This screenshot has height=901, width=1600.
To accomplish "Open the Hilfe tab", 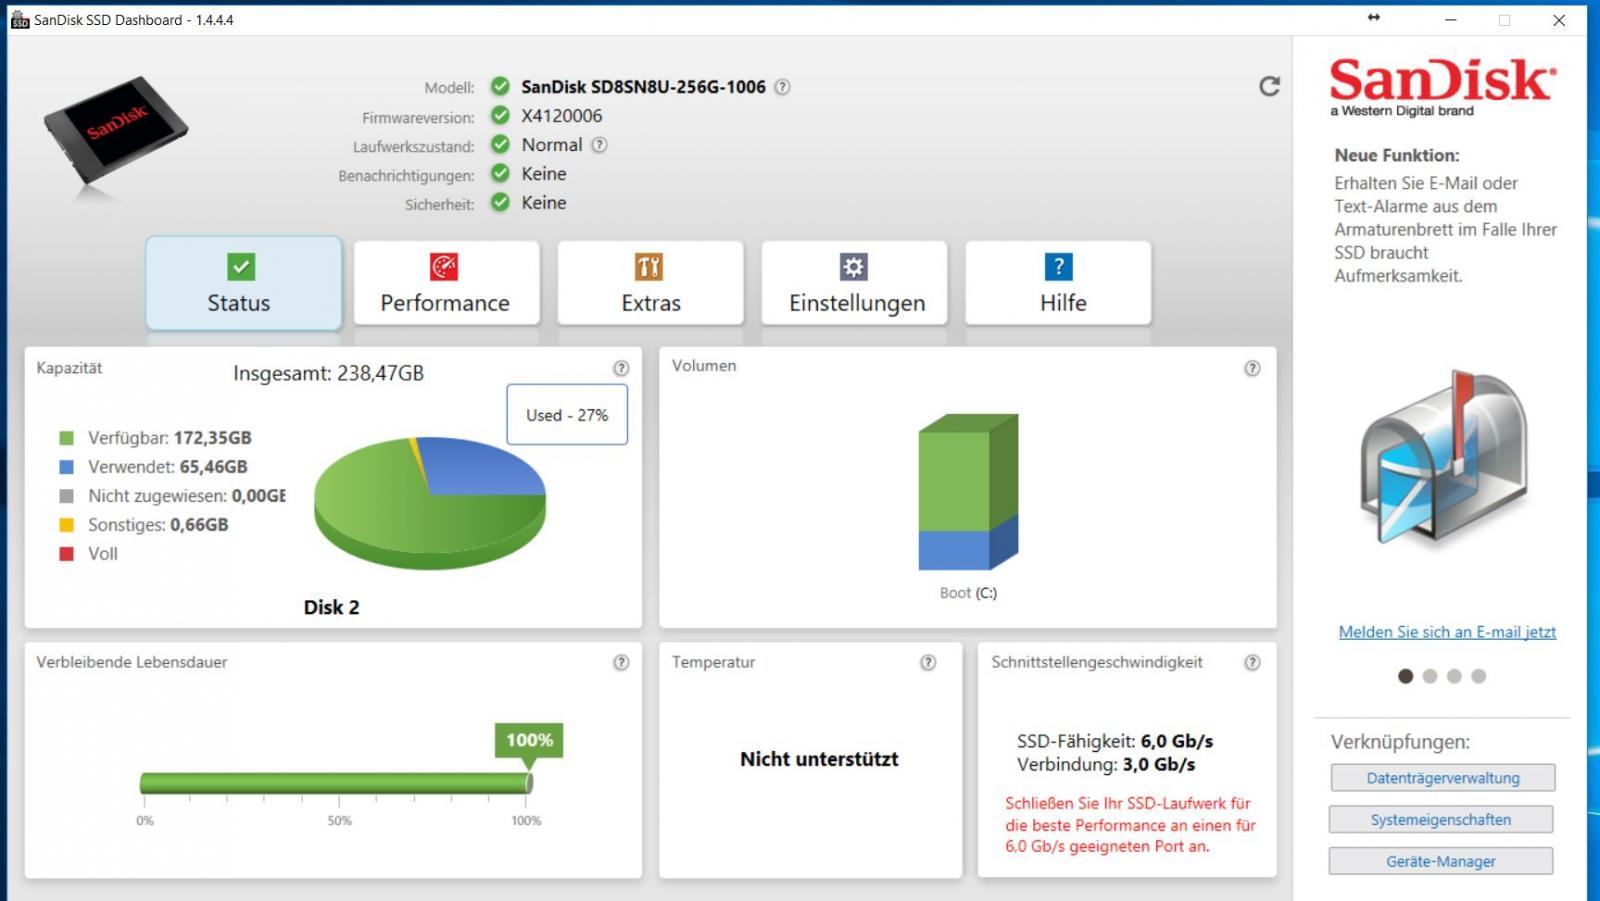I will [x=1058, y=283].
